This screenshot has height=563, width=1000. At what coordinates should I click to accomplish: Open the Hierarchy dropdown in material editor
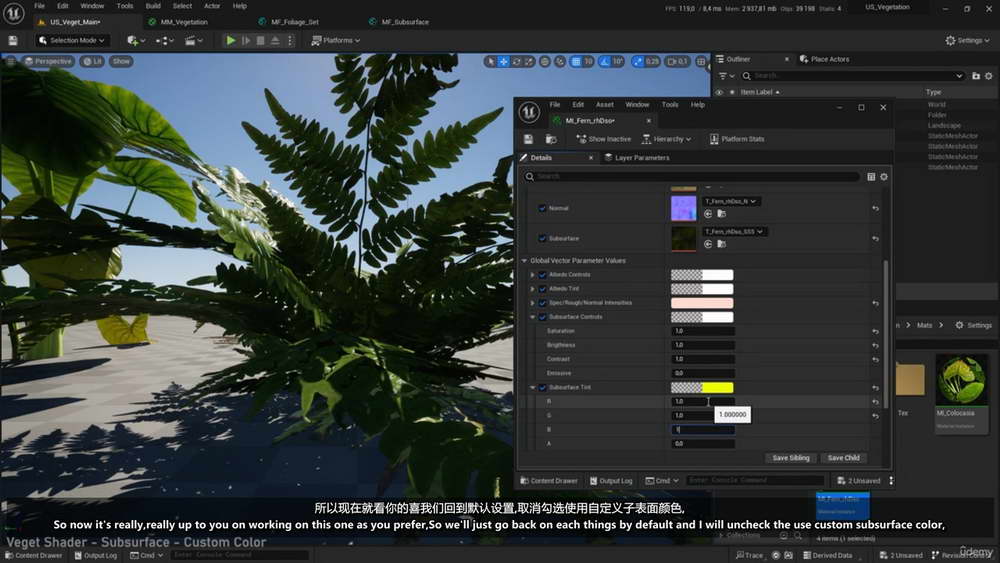666,139
